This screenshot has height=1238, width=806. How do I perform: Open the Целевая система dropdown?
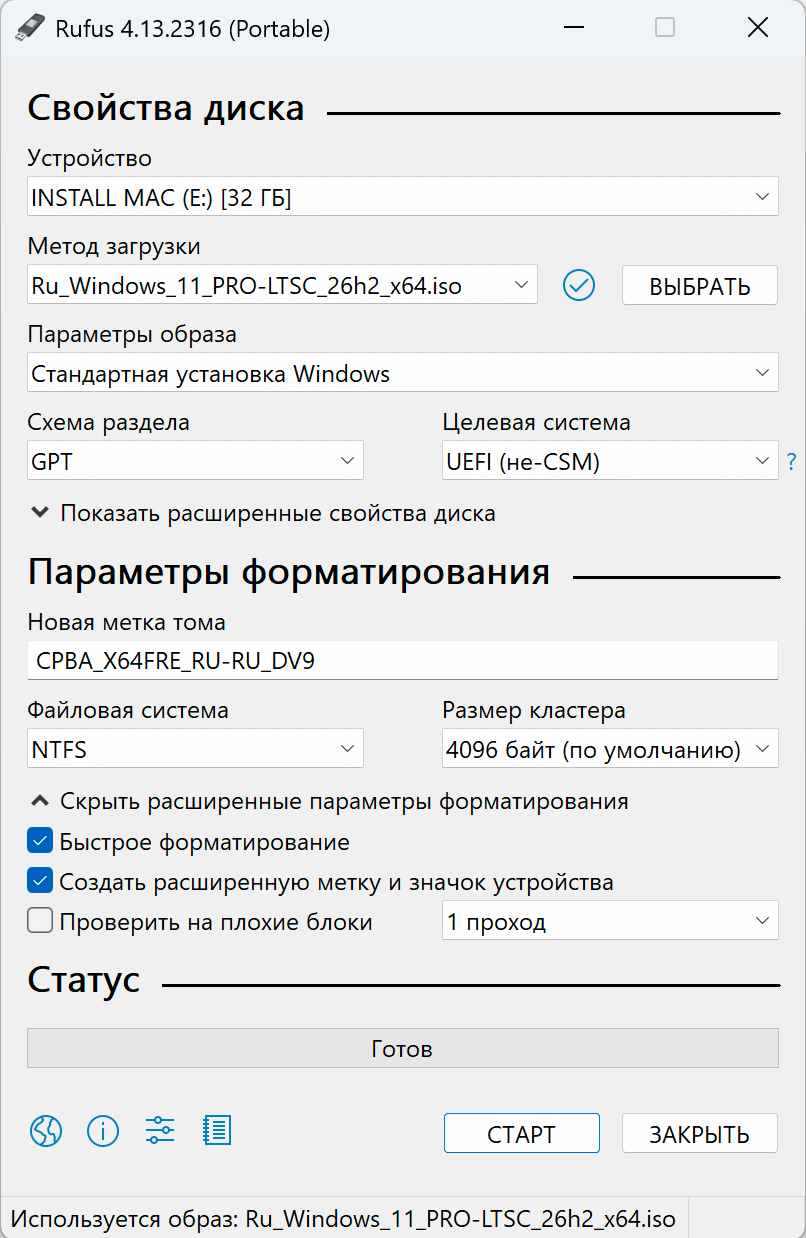(x=610, y=461)
